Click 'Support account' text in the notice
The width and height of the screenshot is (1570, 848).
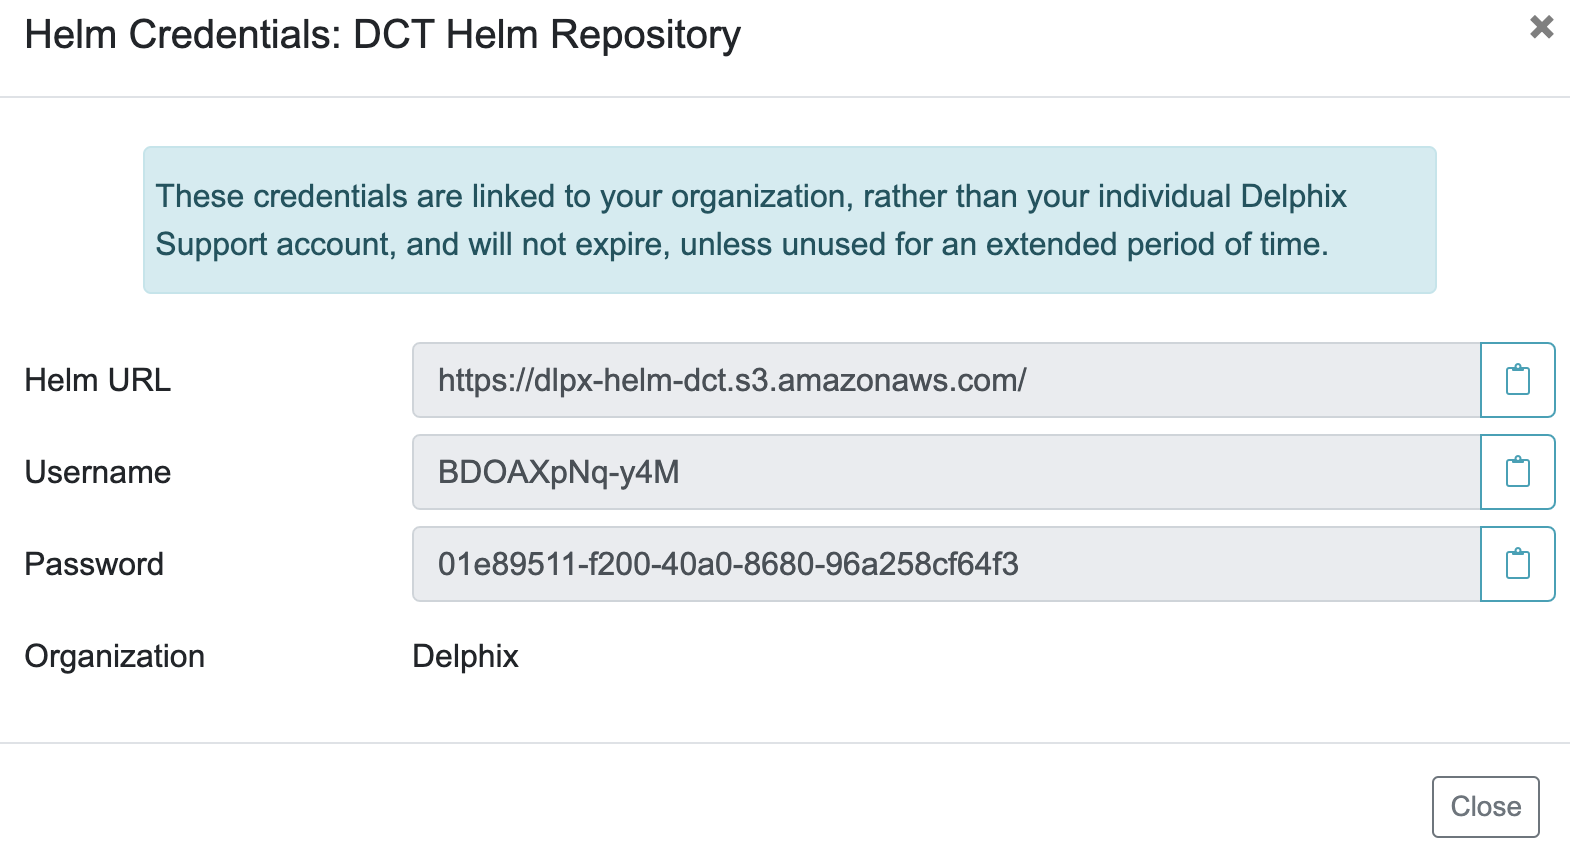click(273, 244)
